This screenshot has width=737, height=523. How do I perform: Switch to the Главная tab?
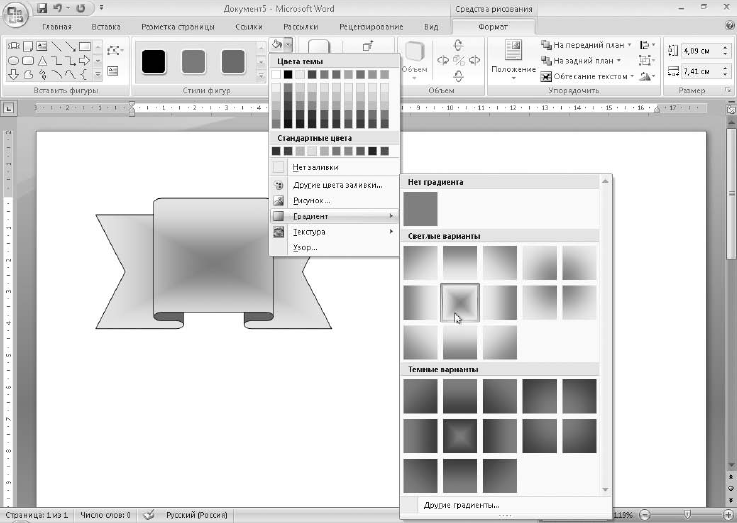pos(57,27)
